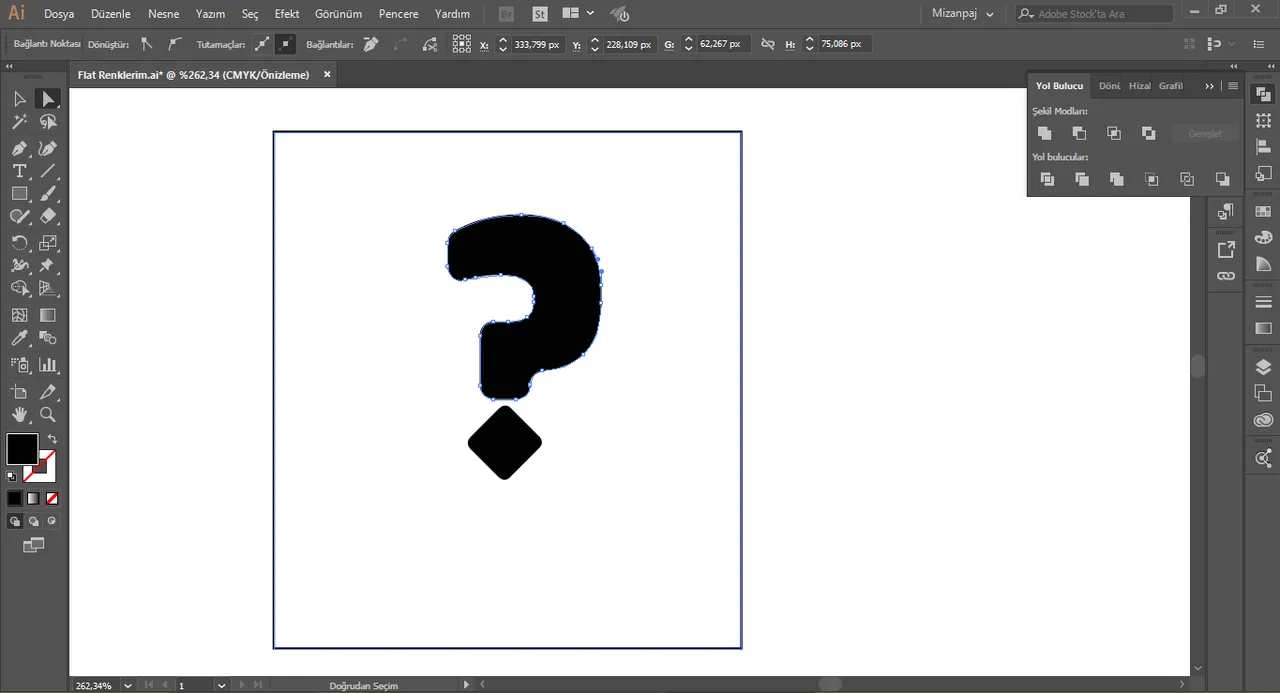
Task: Select the Gradient tool
Action: 48,316
